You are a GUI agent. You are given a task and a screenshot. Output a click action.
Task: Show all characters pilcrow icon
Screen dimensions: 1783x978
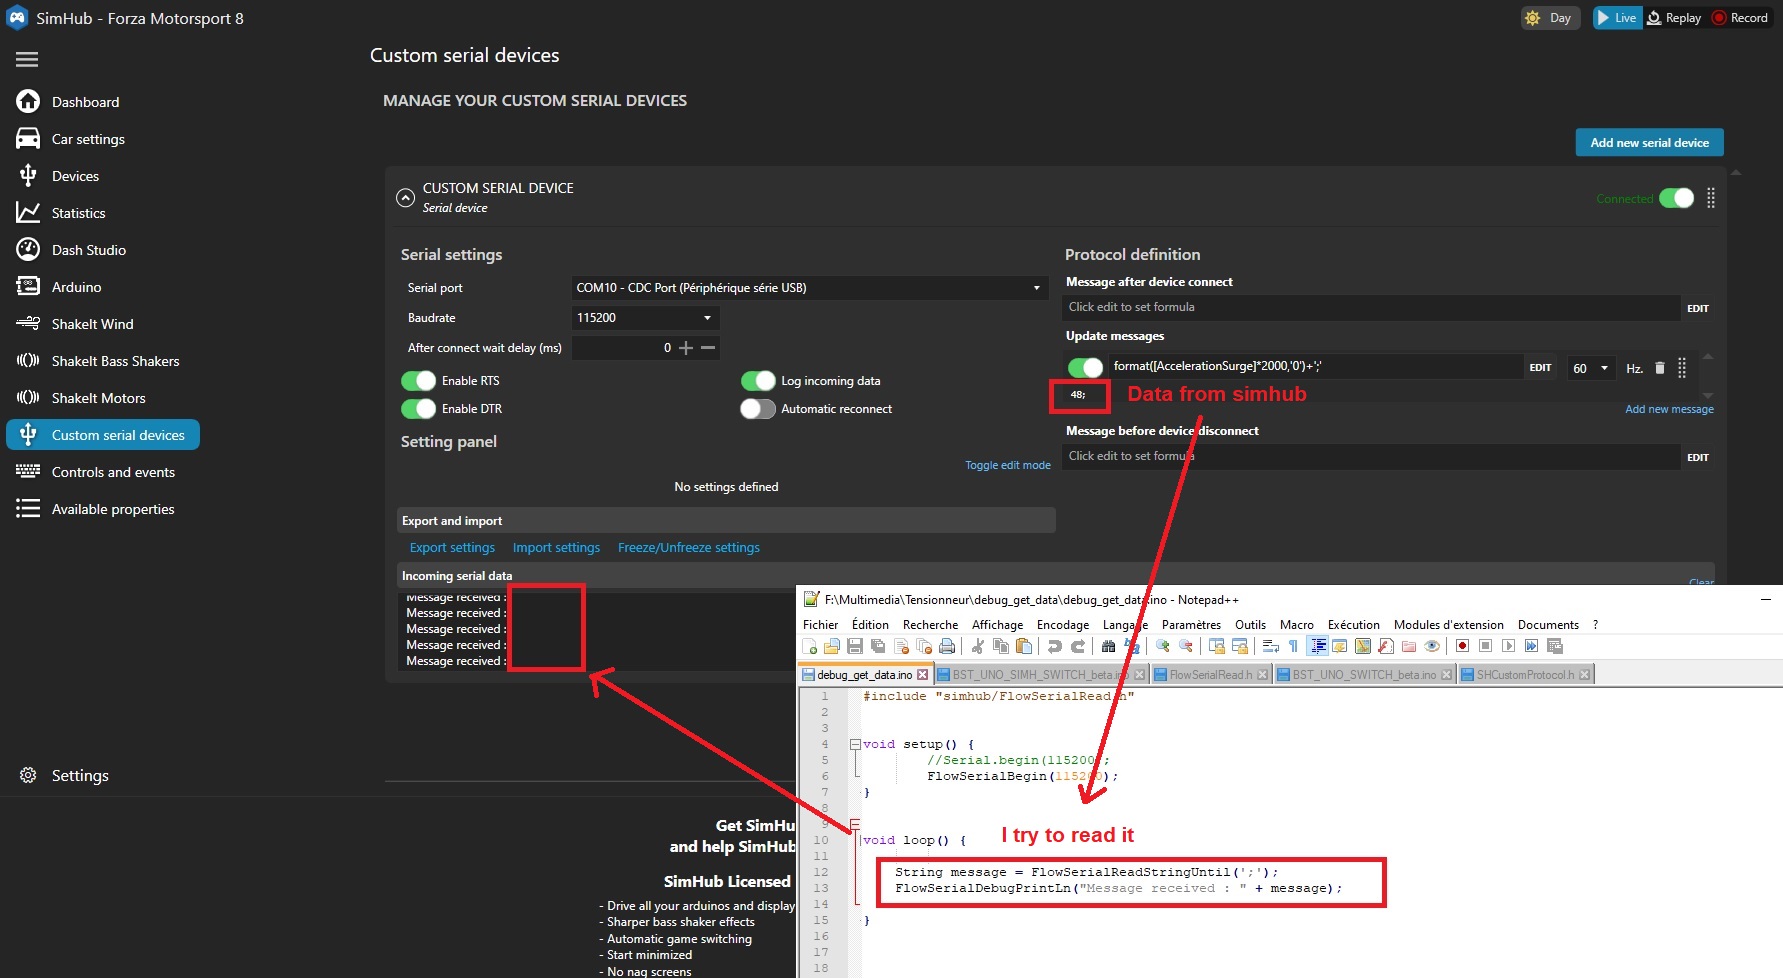1293,646
